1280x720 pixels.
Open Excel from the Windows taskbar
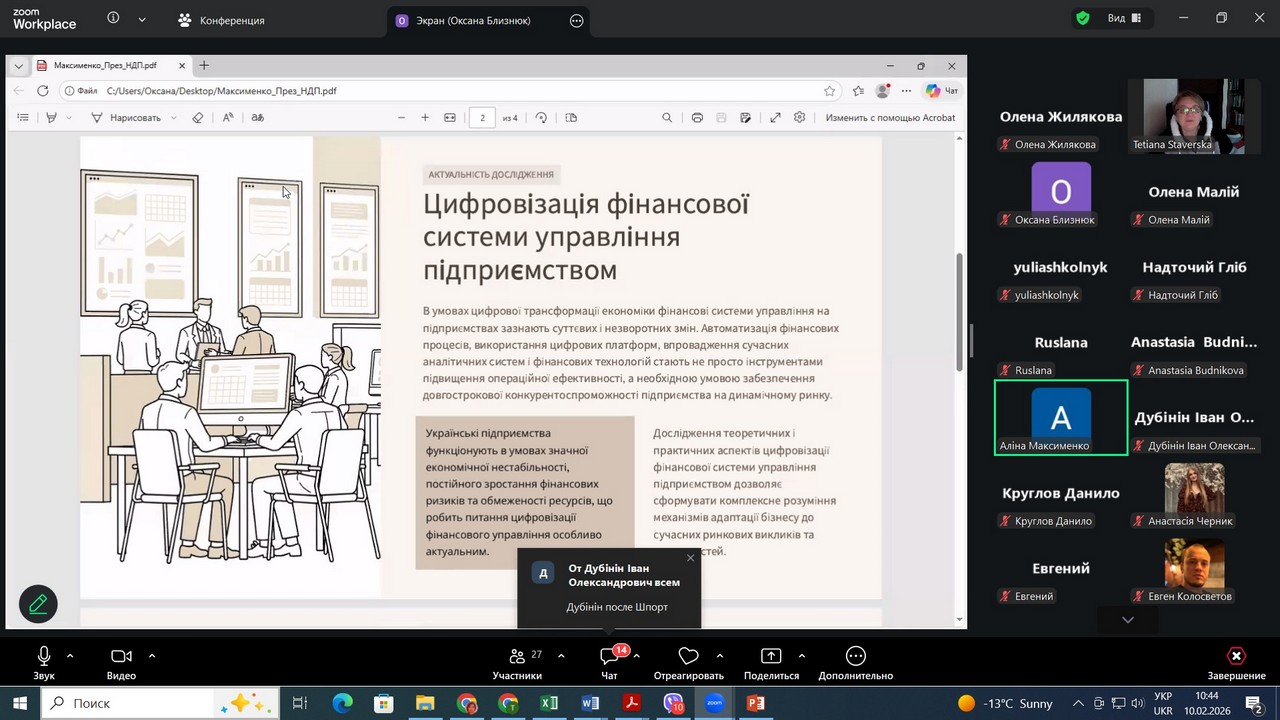[549, 704]
